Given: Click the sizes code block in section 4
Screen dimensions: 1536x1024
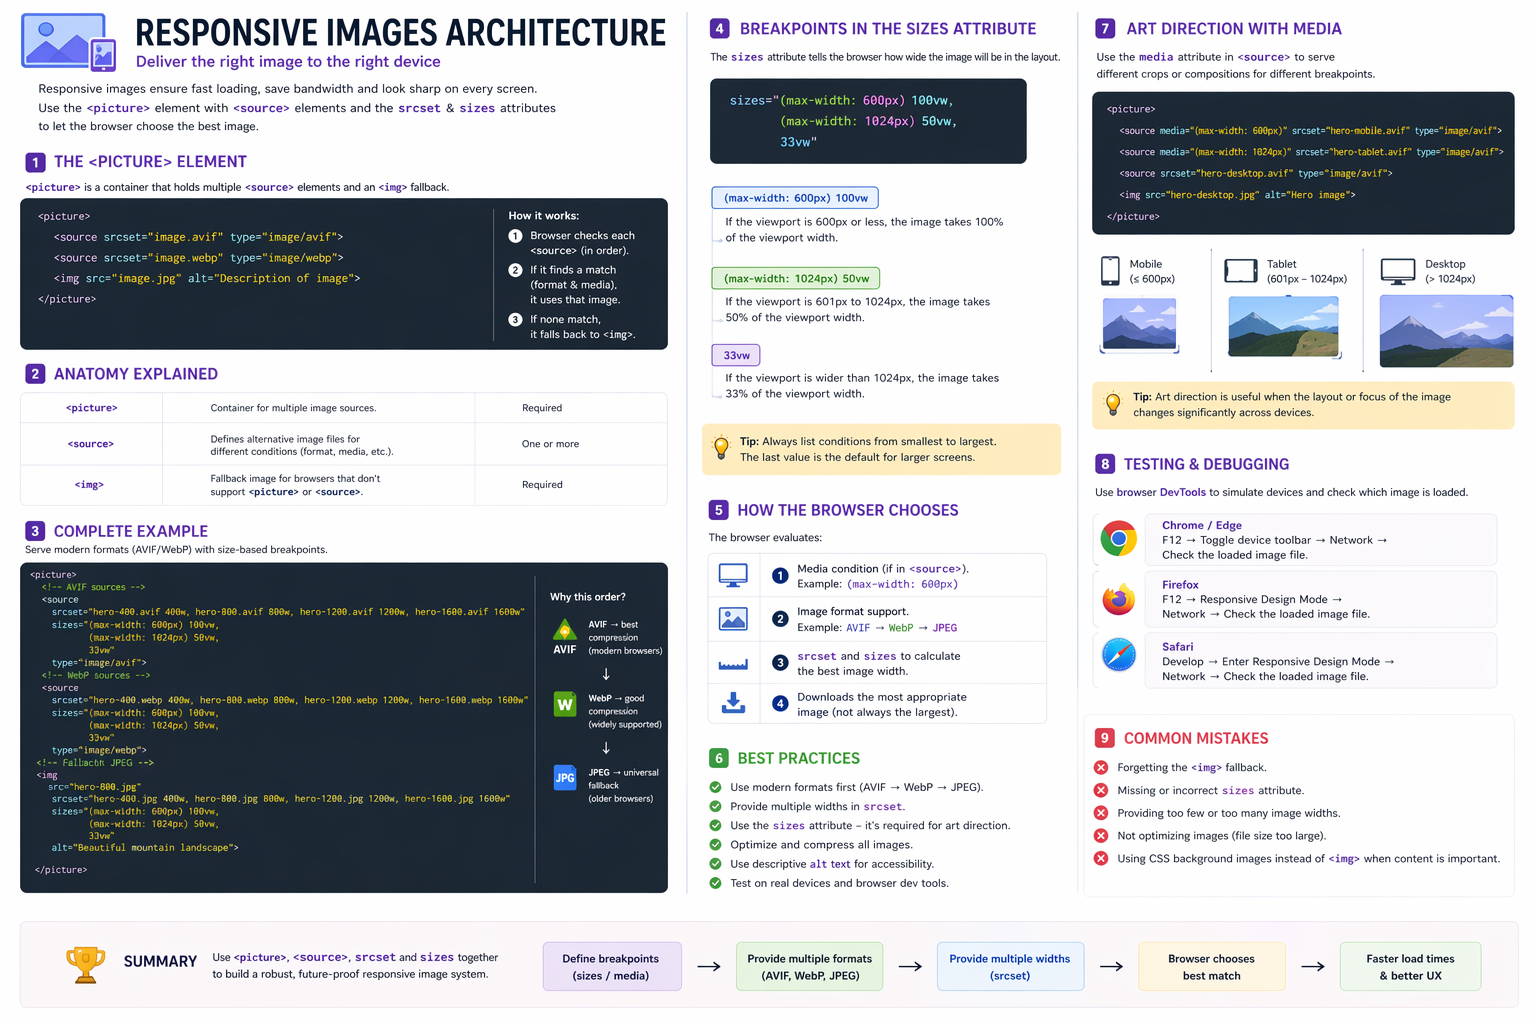Looking at the screenshot, I should pyautogui.click(x=868, y=121).
